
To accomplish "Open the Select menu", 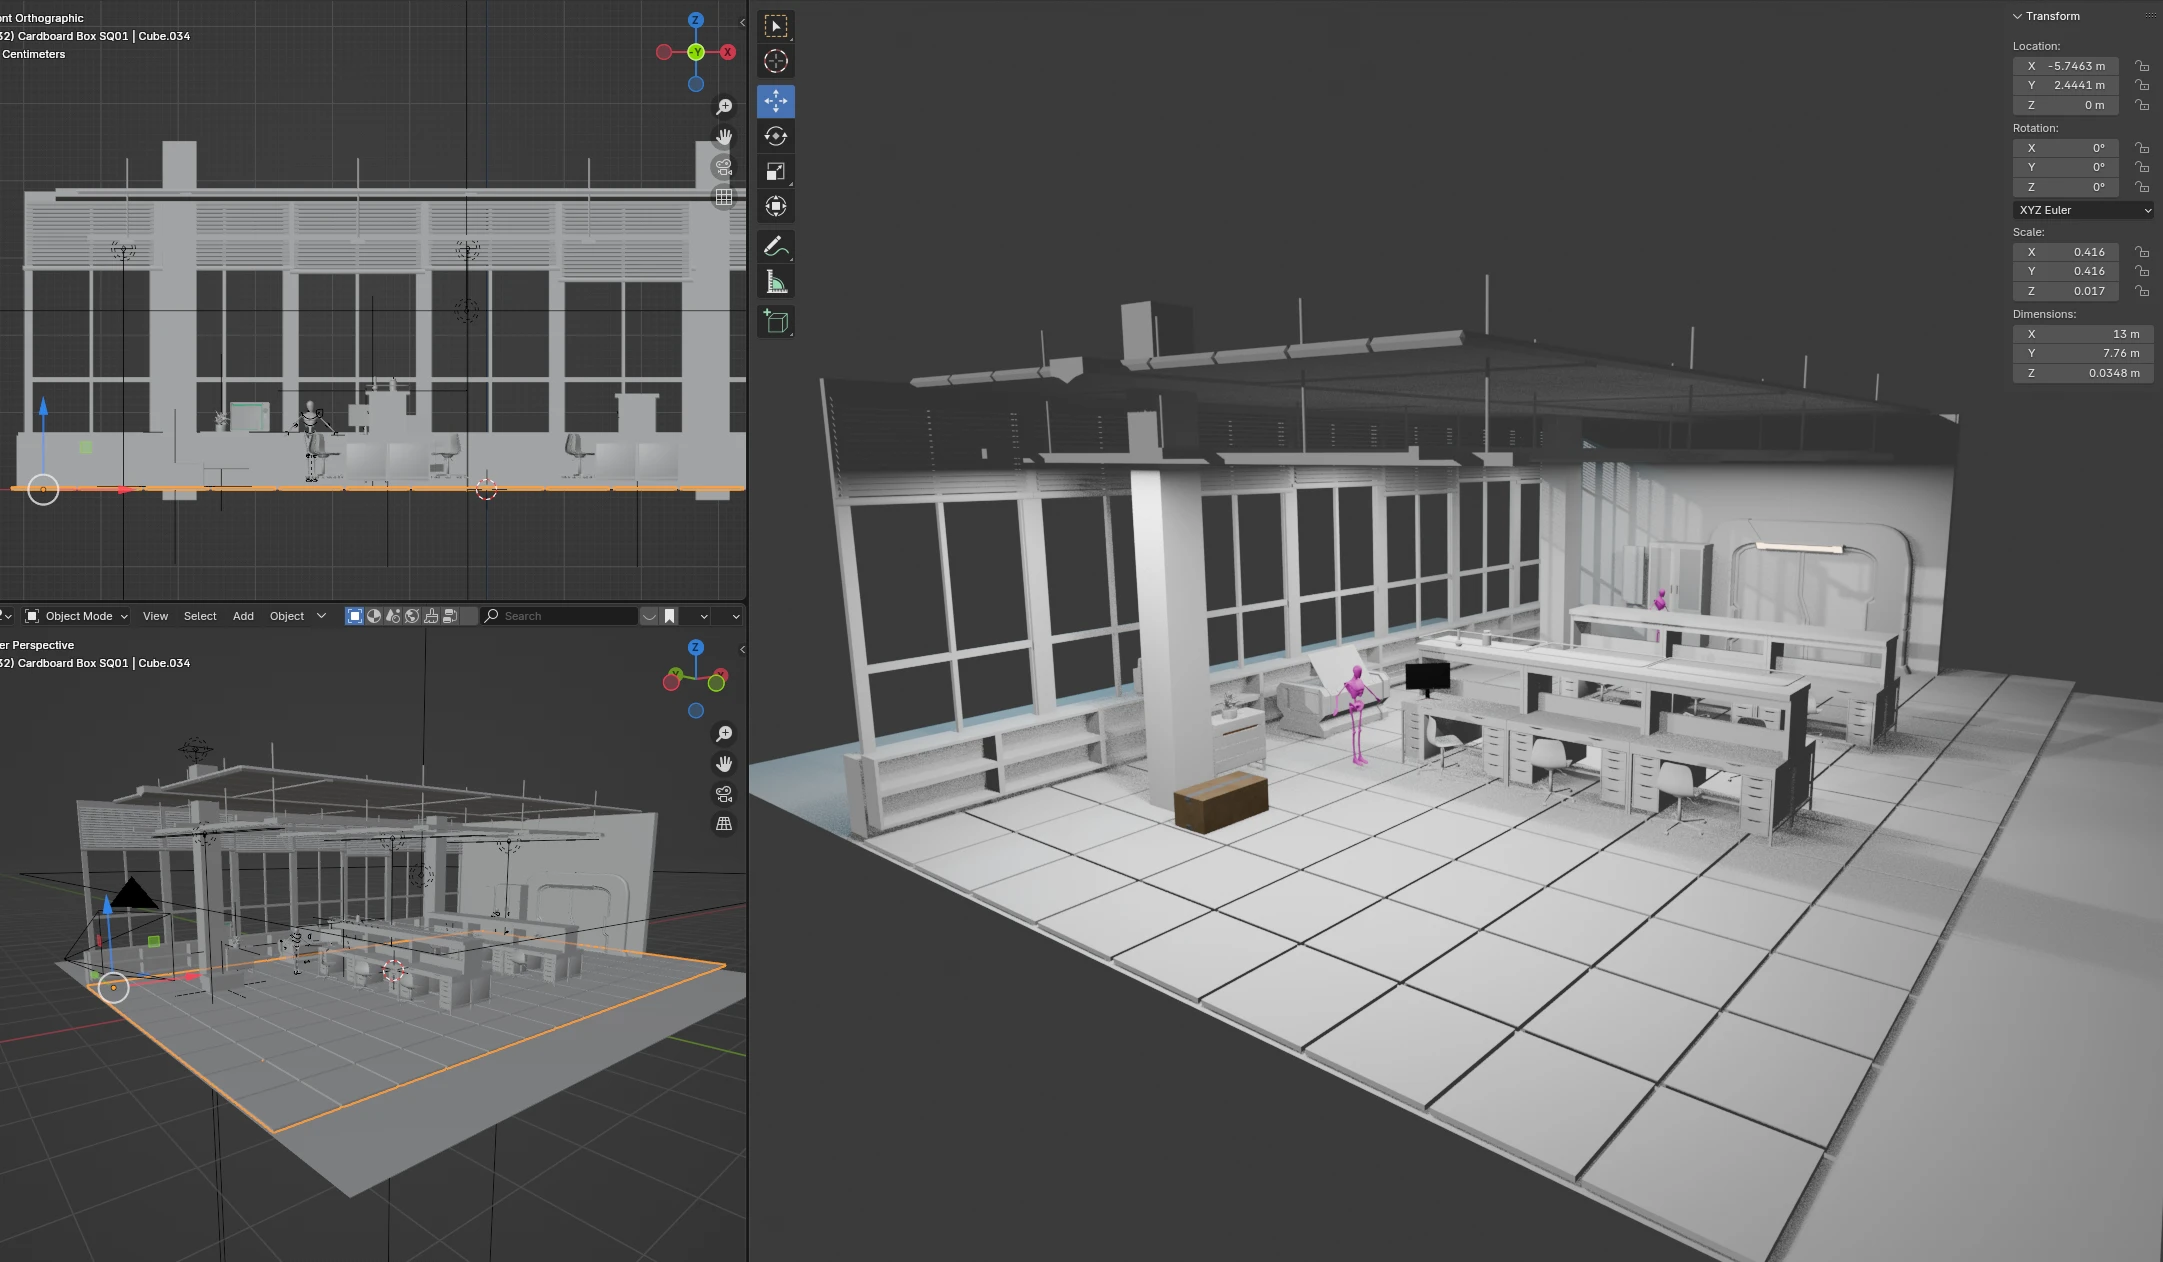I will [x=200, y=616].
